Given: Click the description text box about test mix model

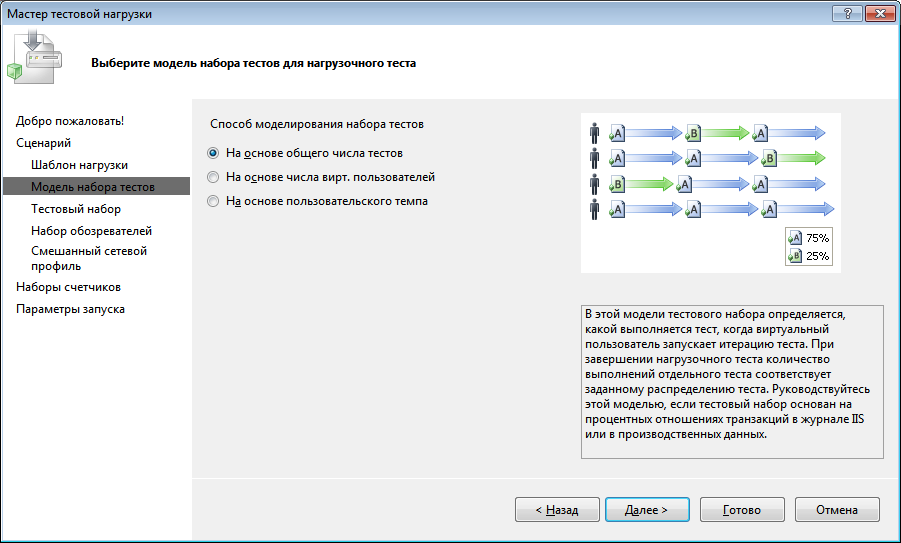Looking at the screenshot, I should (732, 382).
